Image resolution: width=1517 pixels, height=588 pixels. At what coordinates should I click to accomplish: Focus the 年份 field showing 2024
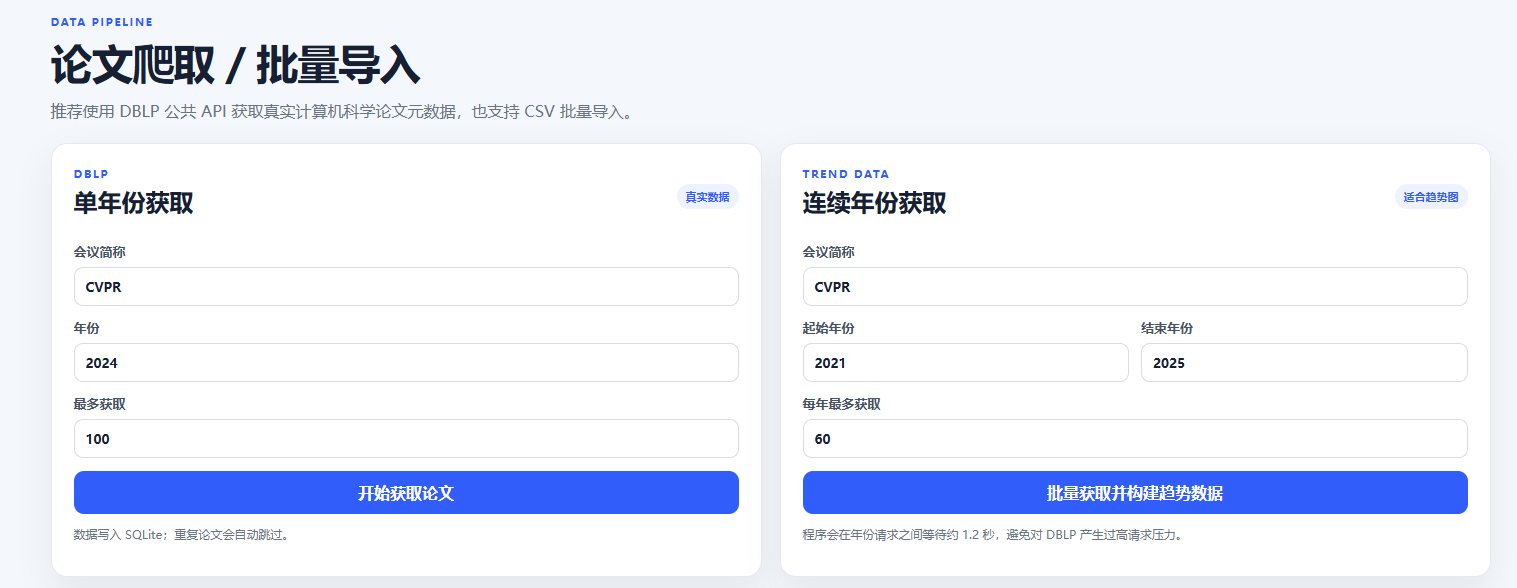(x=406, y=362)
